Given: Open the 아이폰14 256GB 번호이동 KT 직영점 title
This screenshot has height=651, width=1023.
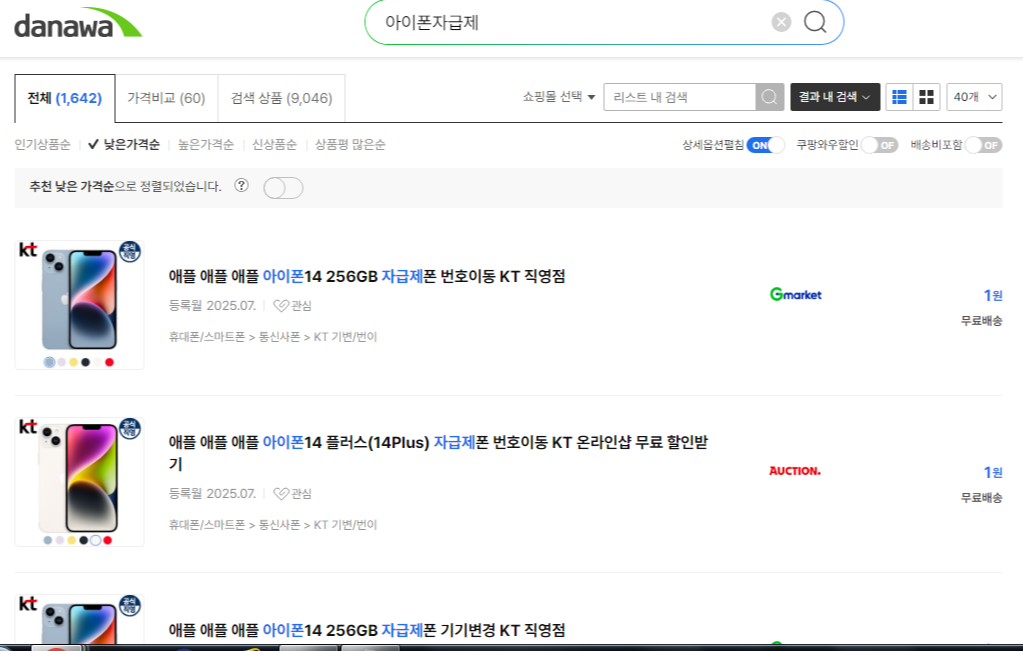Looking at the screenshot, I should [x=367, y=277].
